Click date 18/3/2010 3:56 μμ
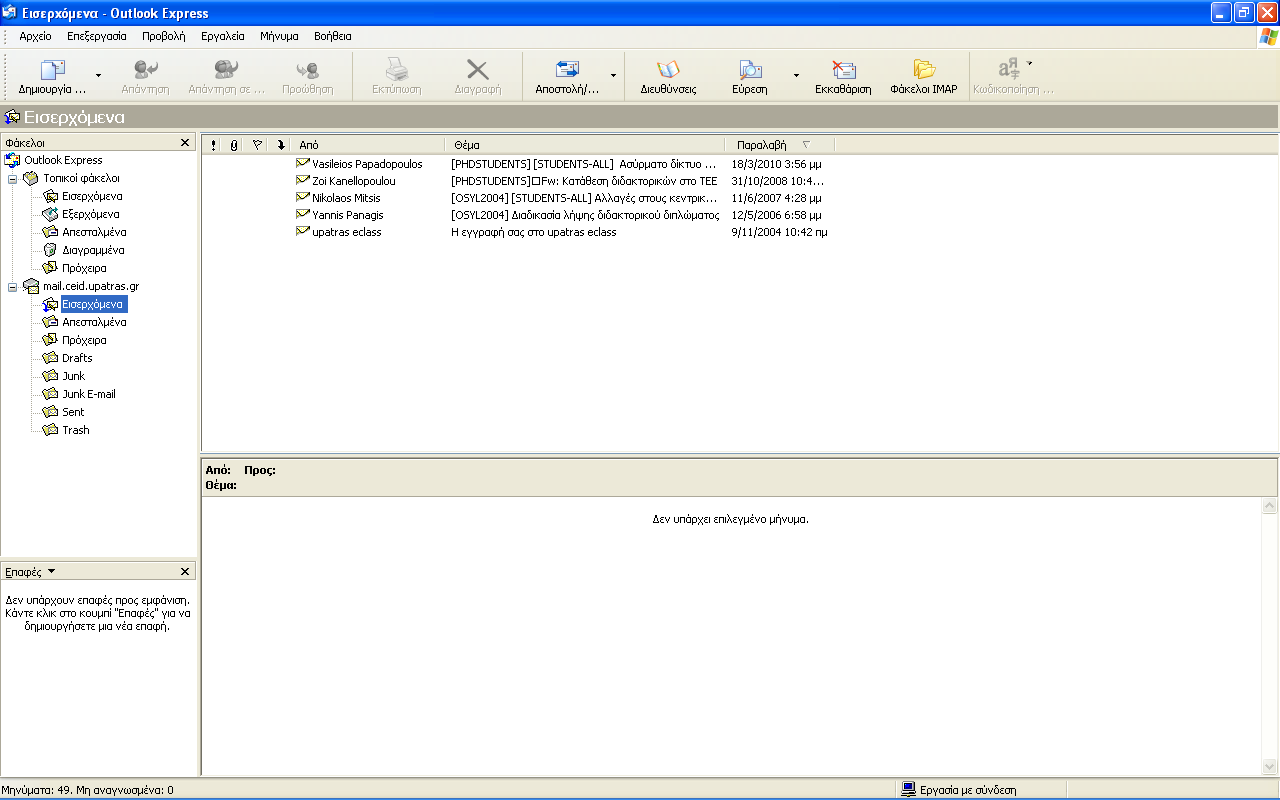The width and height of the screenshot is (1280, 800). [776, 164]
